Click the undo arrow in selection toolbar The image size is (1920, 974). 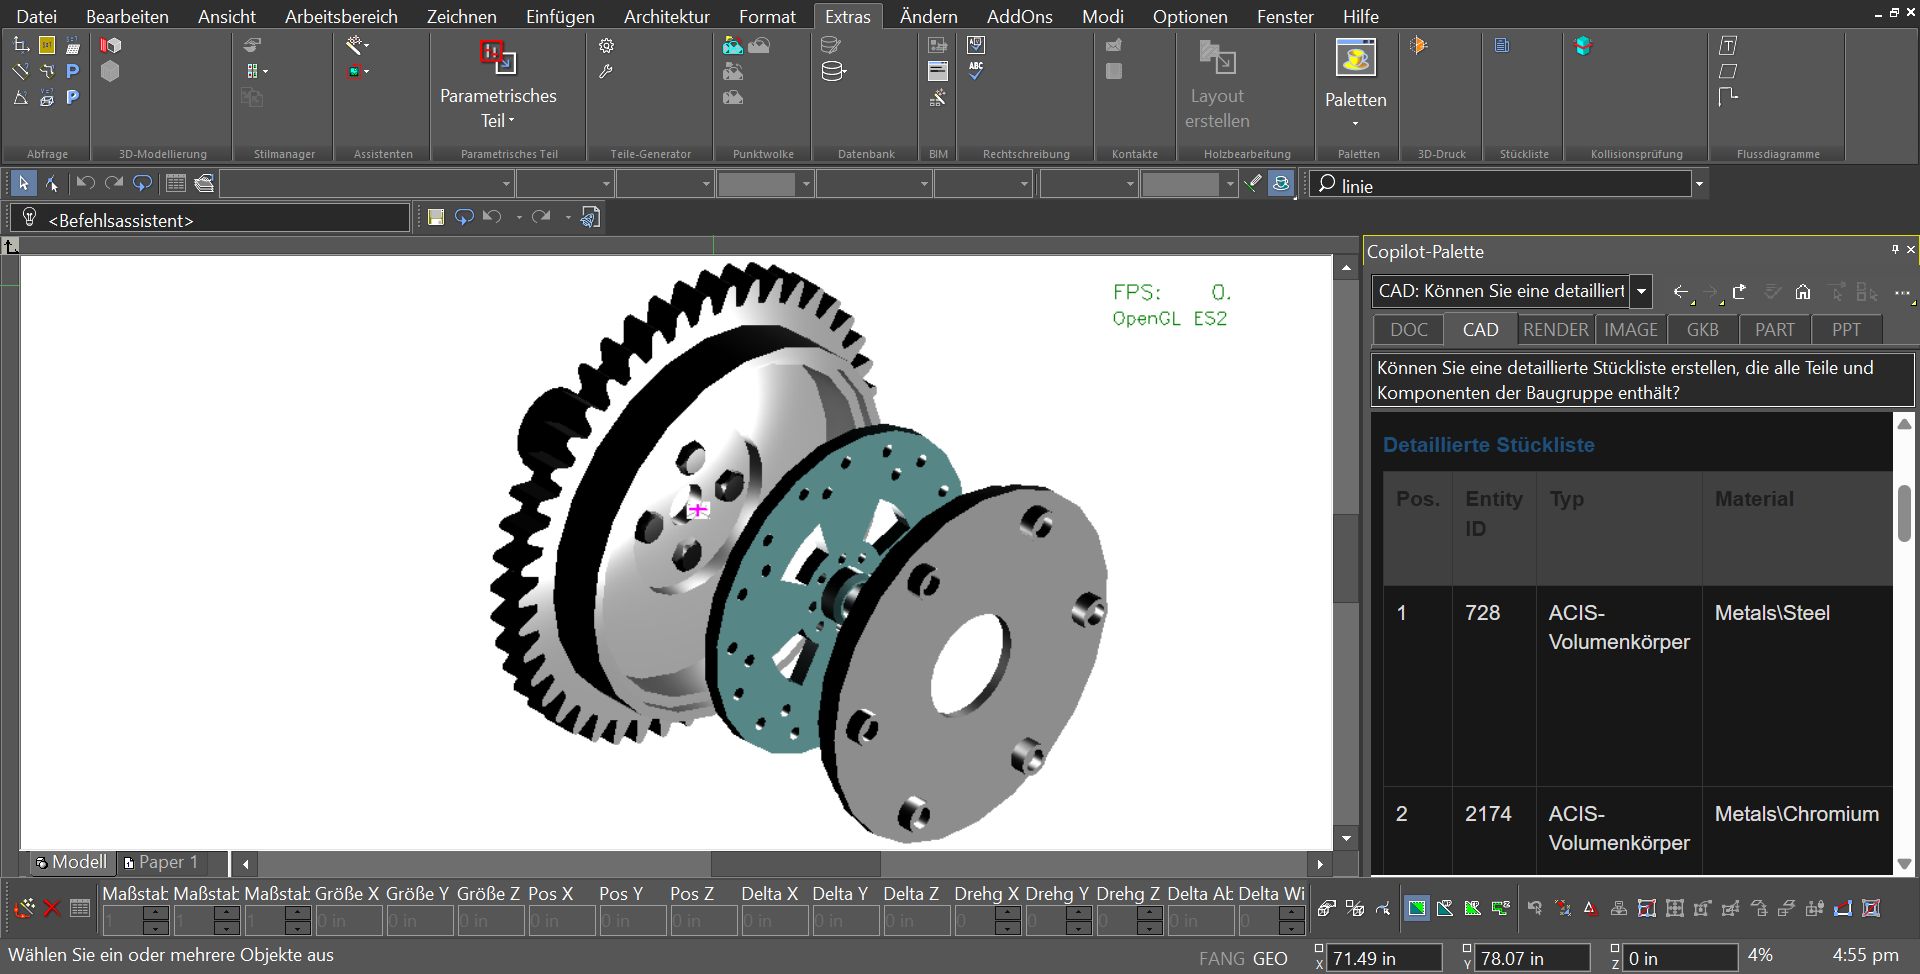click(x=86, y=183)
